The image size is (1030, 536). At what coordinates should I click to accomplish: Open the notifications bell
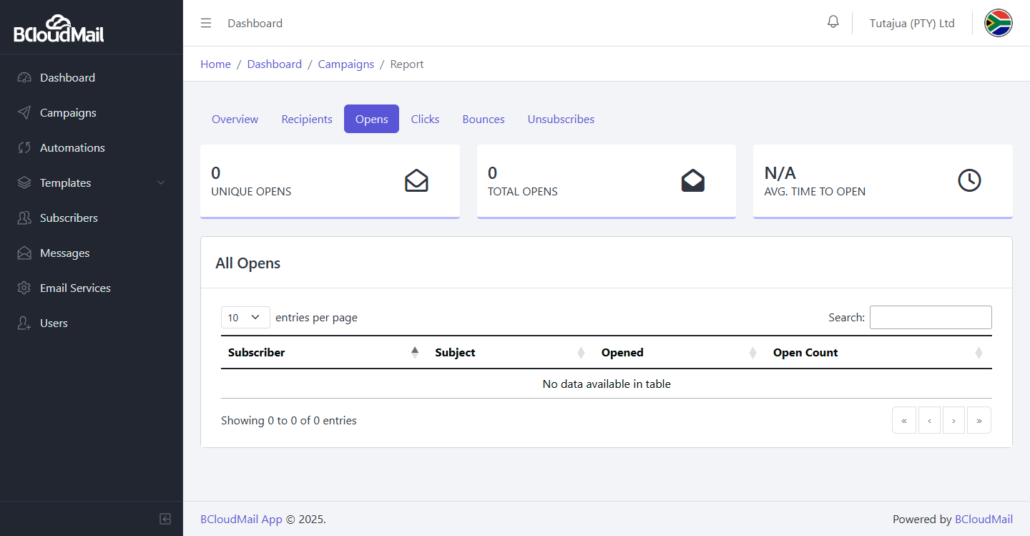click(x=833, y=22)
